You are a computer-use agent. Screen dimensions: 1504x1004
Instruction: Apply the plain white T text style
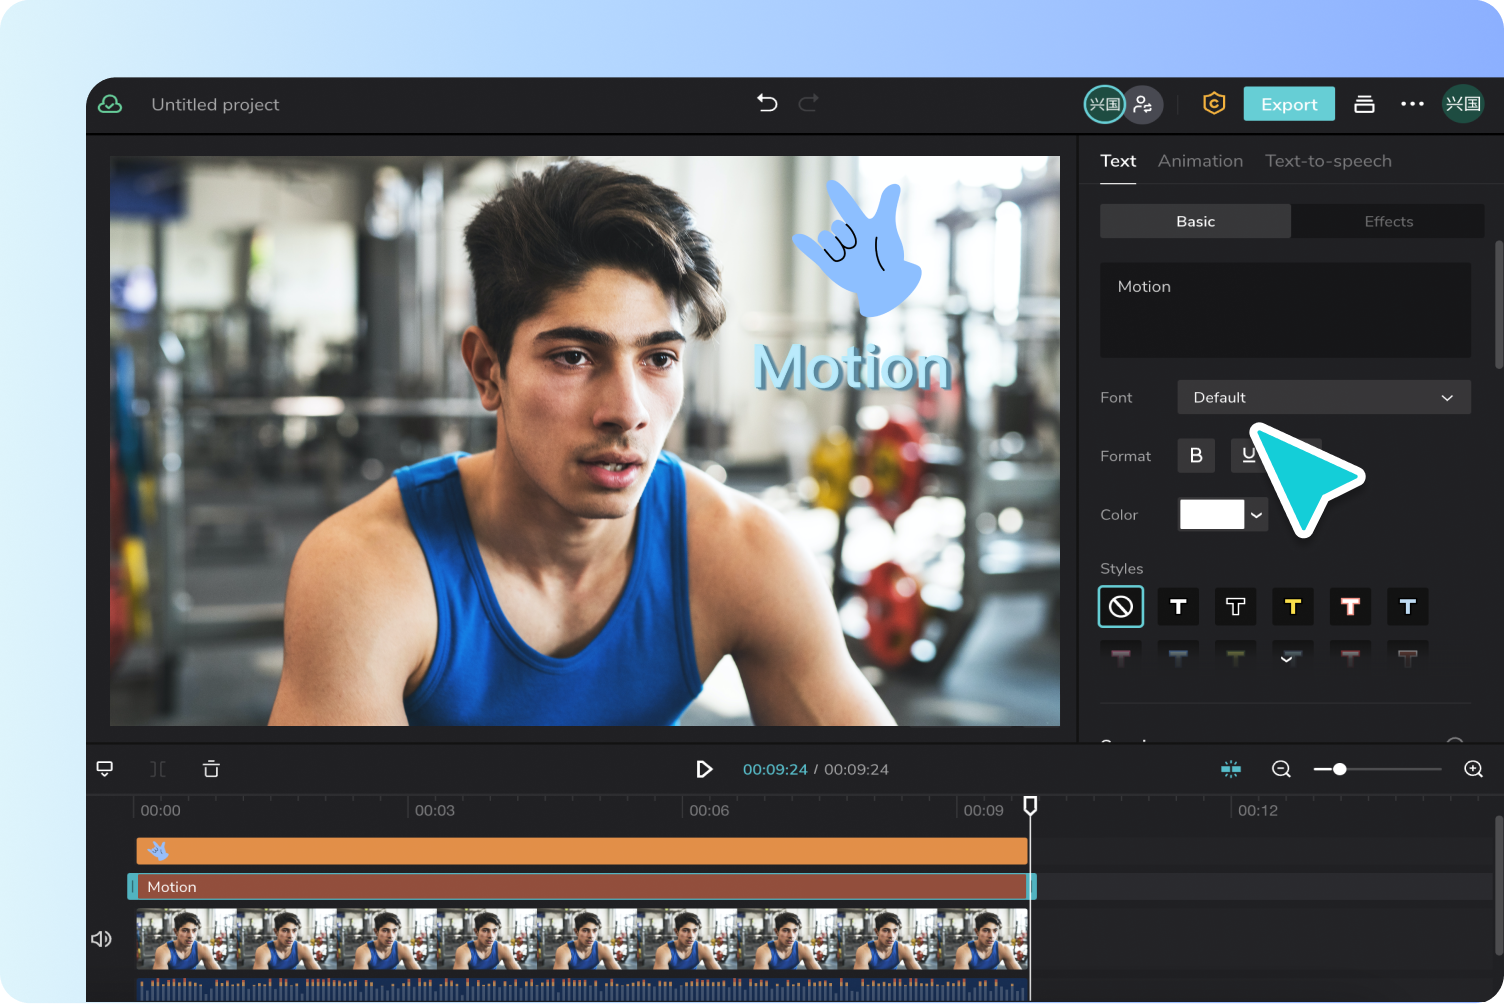coord(1178,606)
